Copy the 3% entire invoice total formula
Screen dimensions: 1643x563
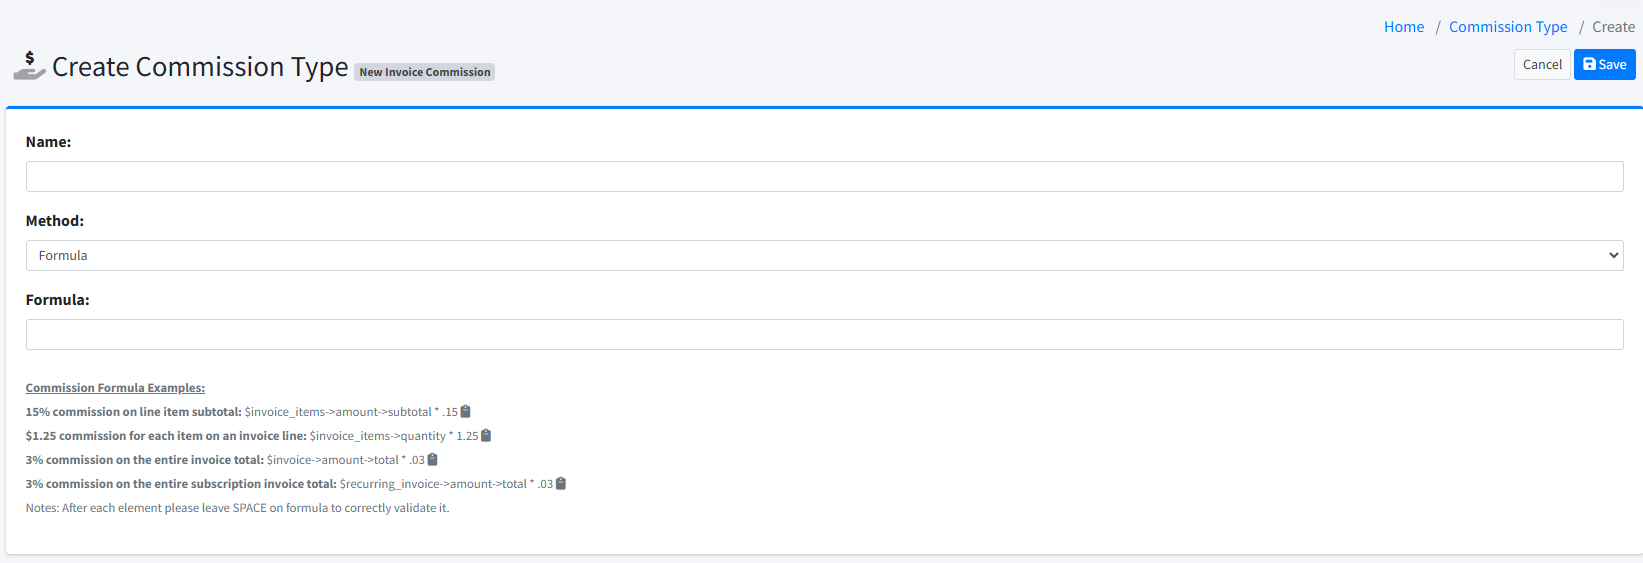tap(433, 460)
